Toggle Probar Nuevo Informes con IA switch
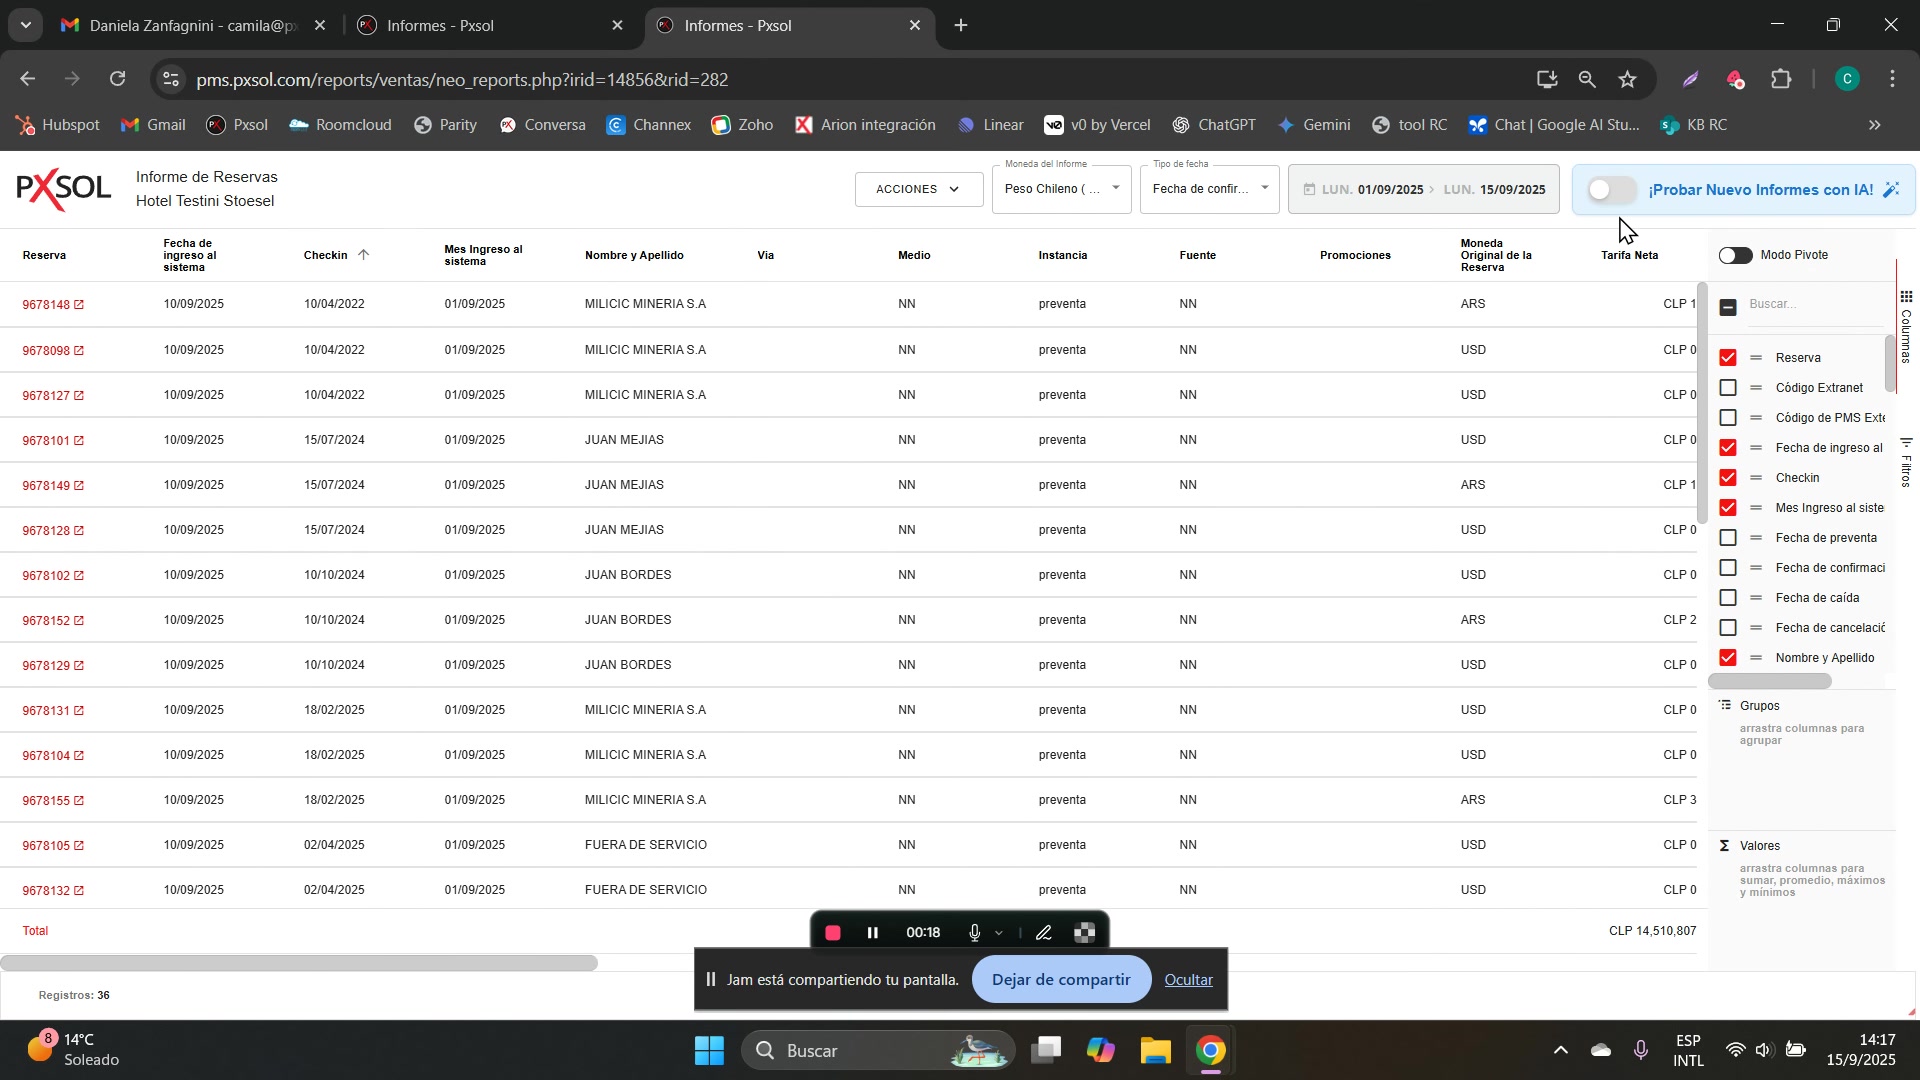This screenshot has width=1920, height=1080. 1612,190
